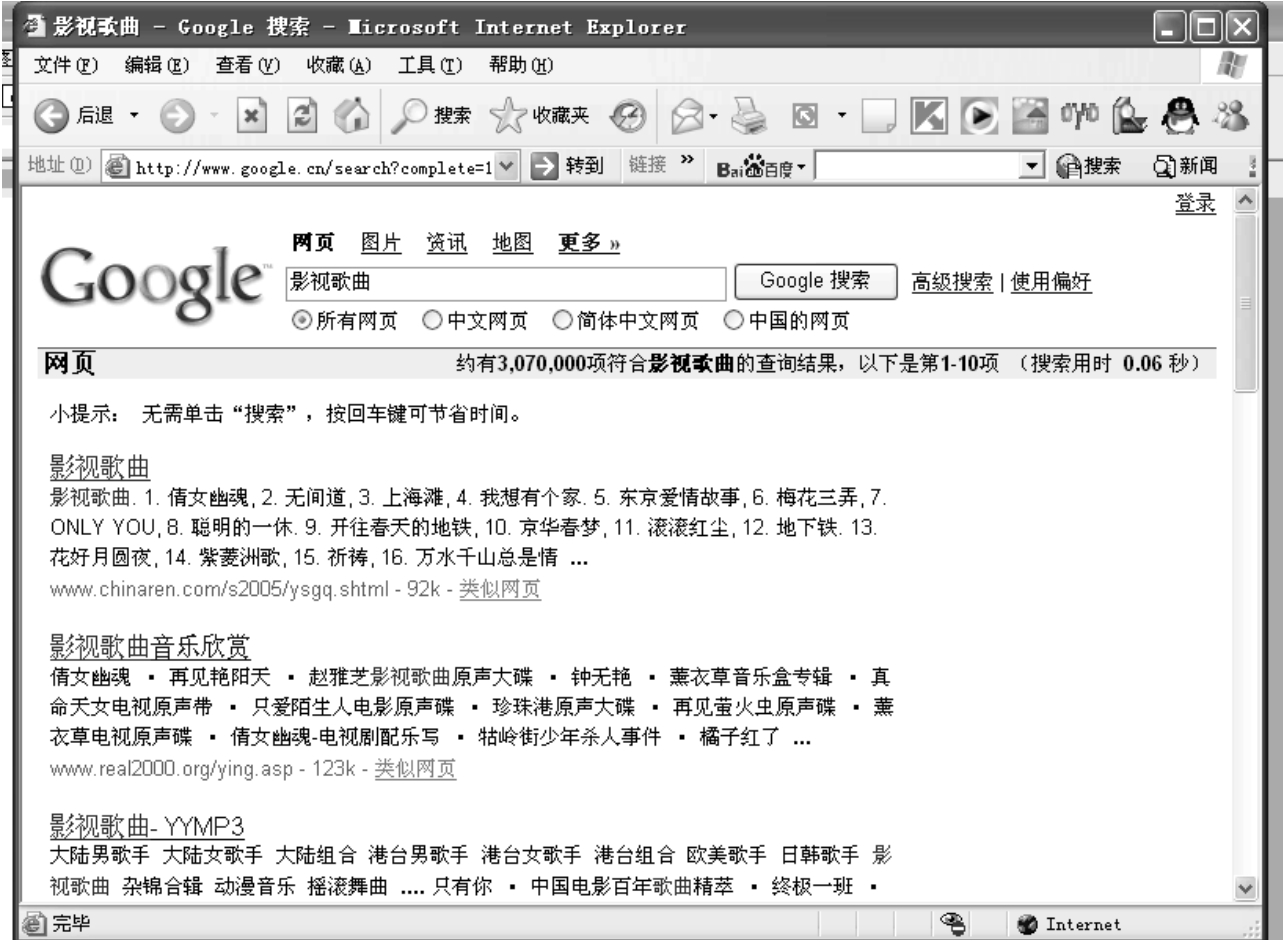Click the Internet zone globe in status bar
Viewport: 1283px width, 942px height.
(x=1027, y=925)
